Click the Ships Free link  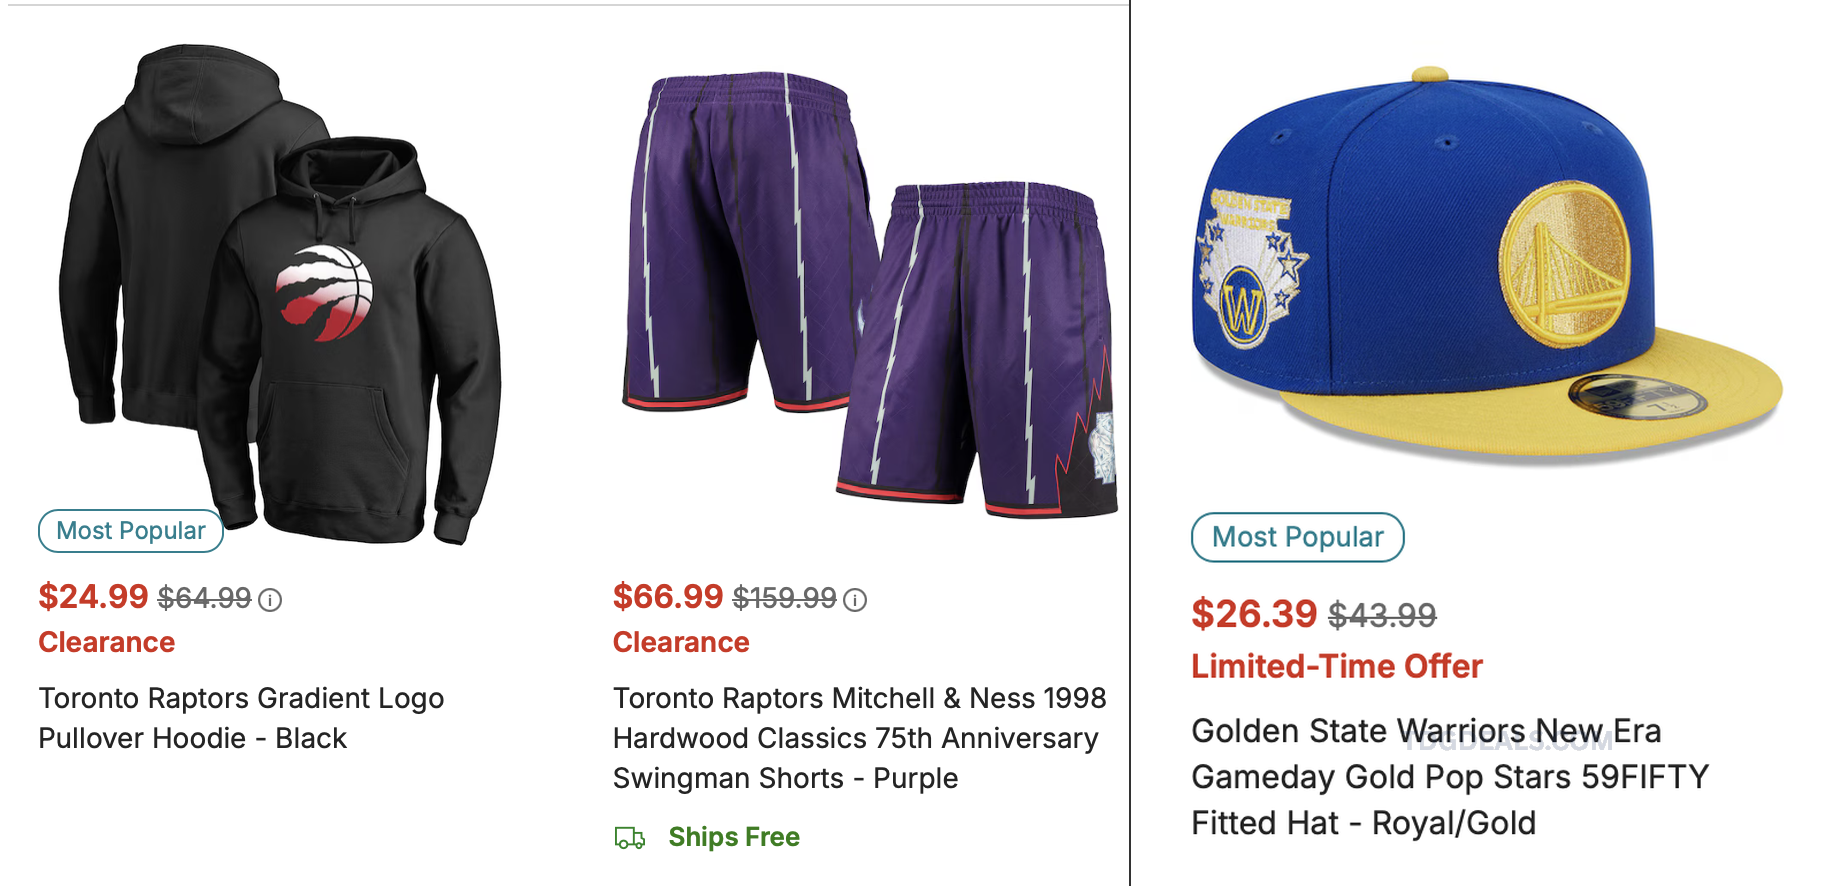click(x=734, y=837)
